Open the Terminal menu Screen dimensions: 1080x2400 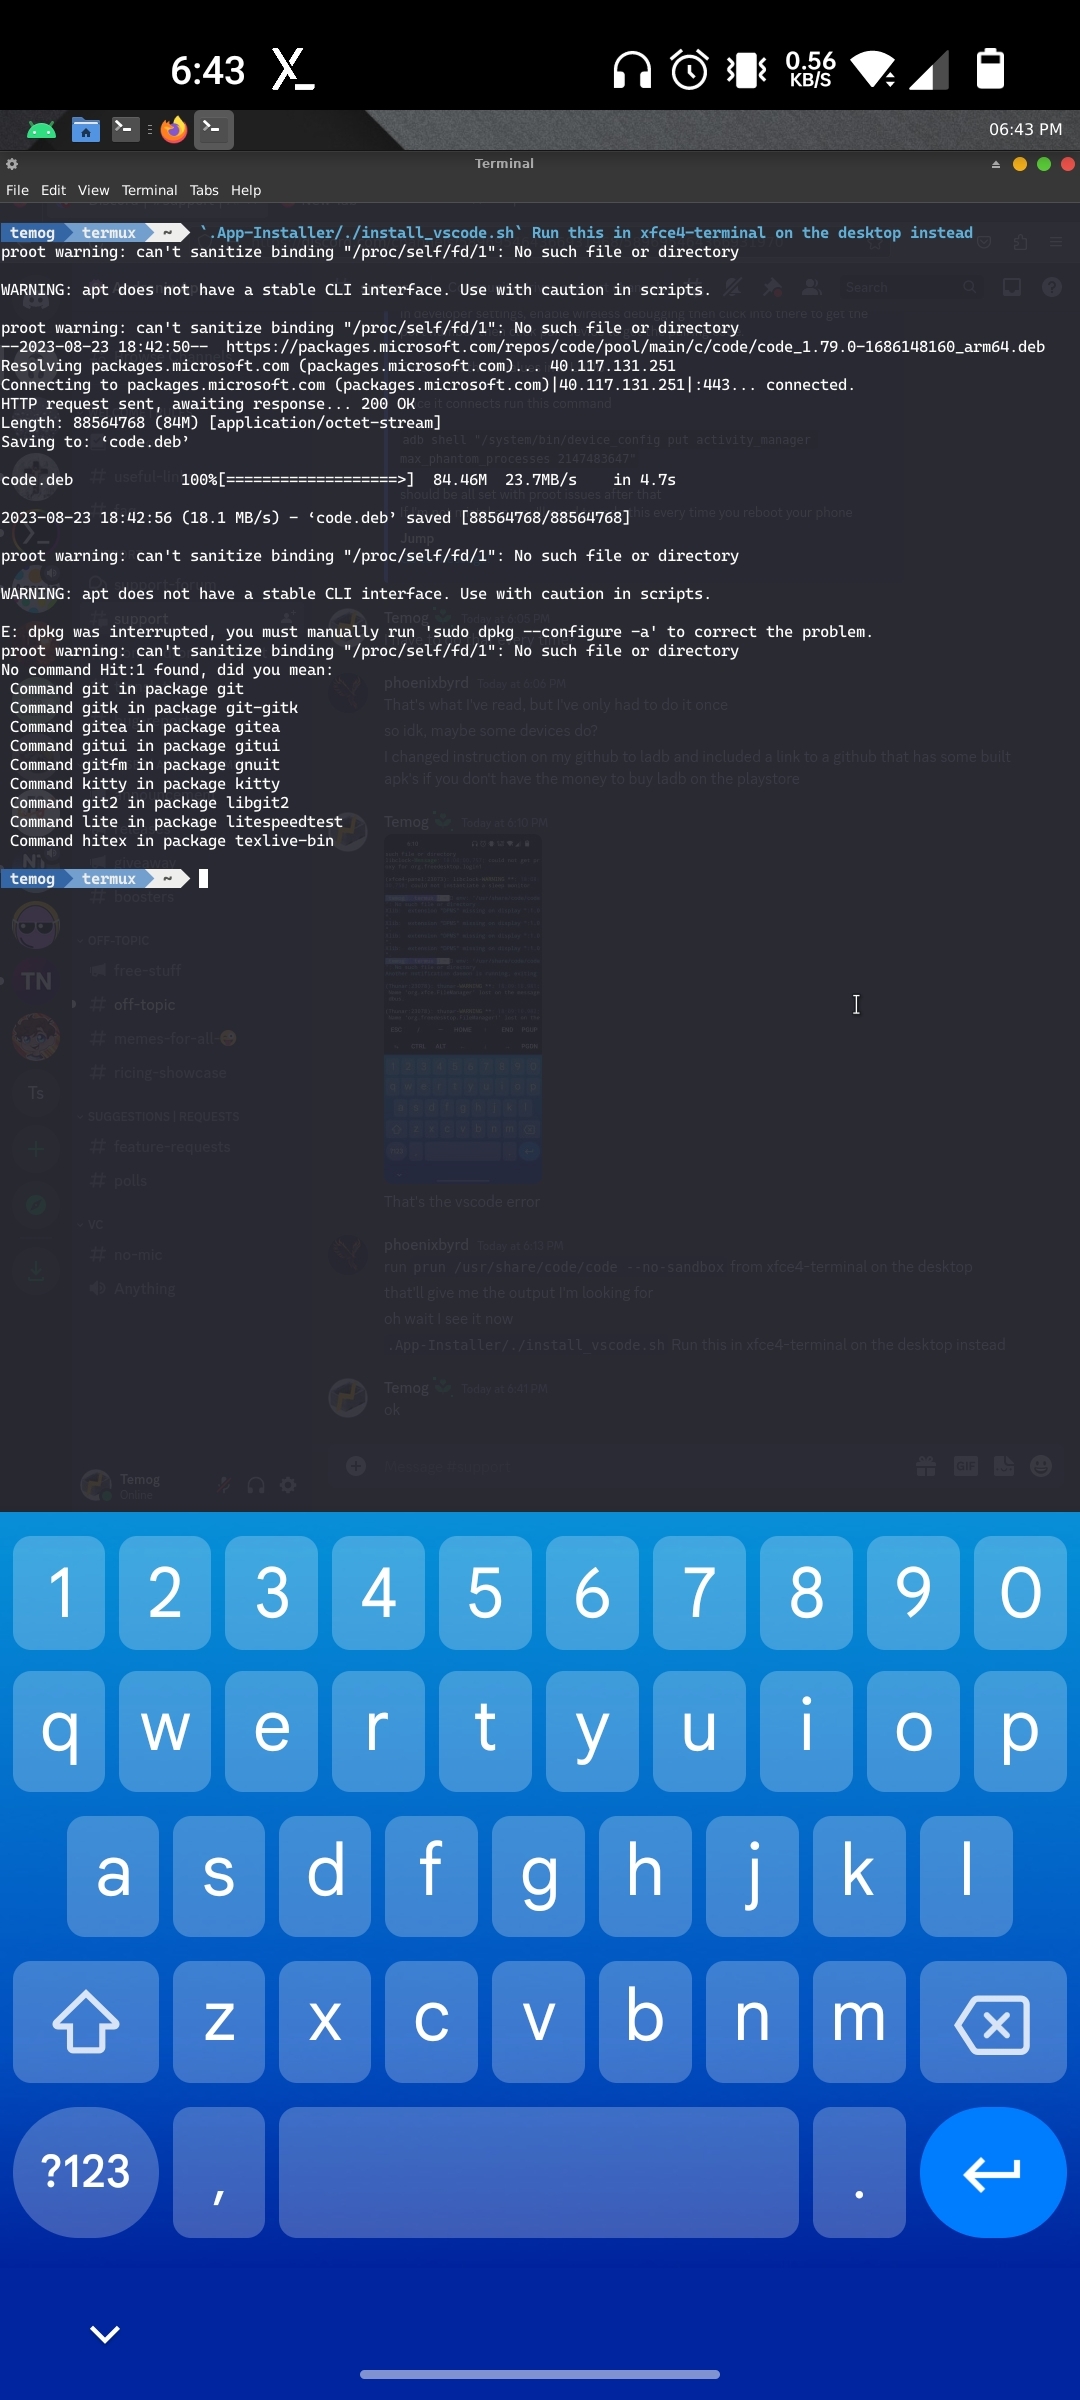click(149, 190)
